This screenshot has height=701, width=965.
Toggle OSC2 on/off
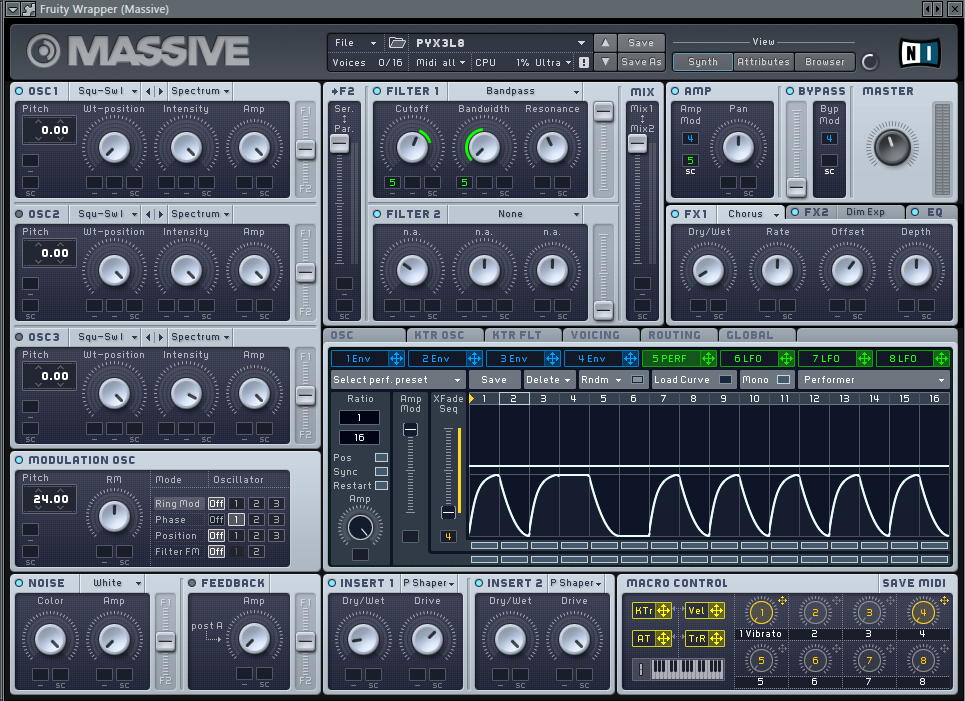coord(19,214)
